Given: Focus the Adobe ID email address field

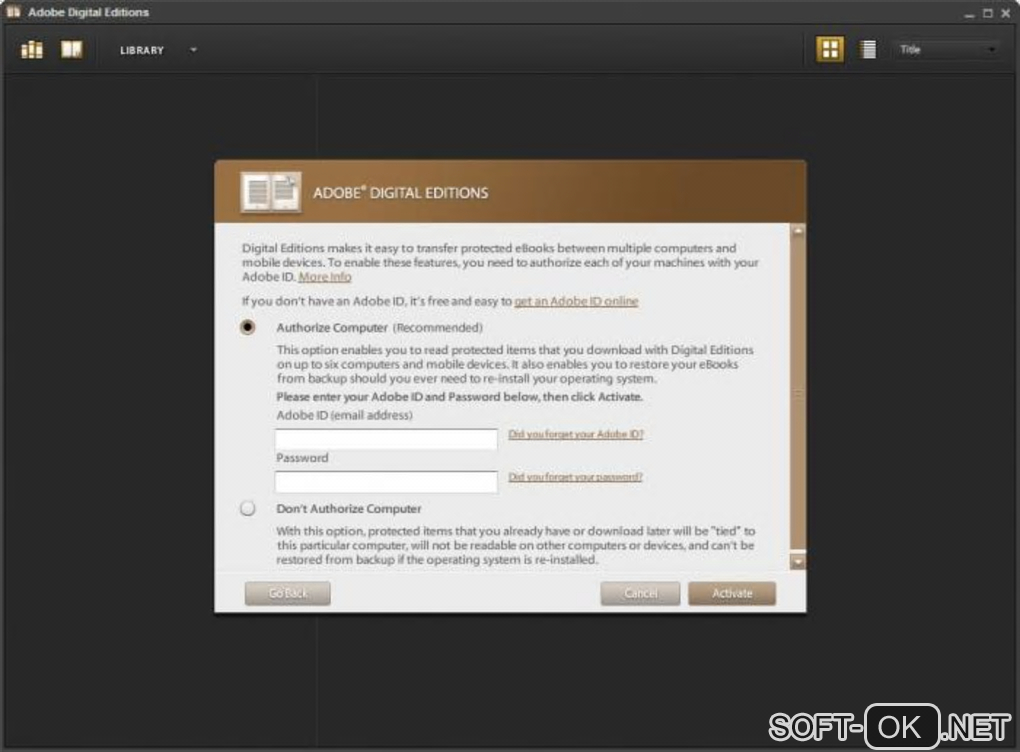Looking at the screenshot, I should (386, 438).
